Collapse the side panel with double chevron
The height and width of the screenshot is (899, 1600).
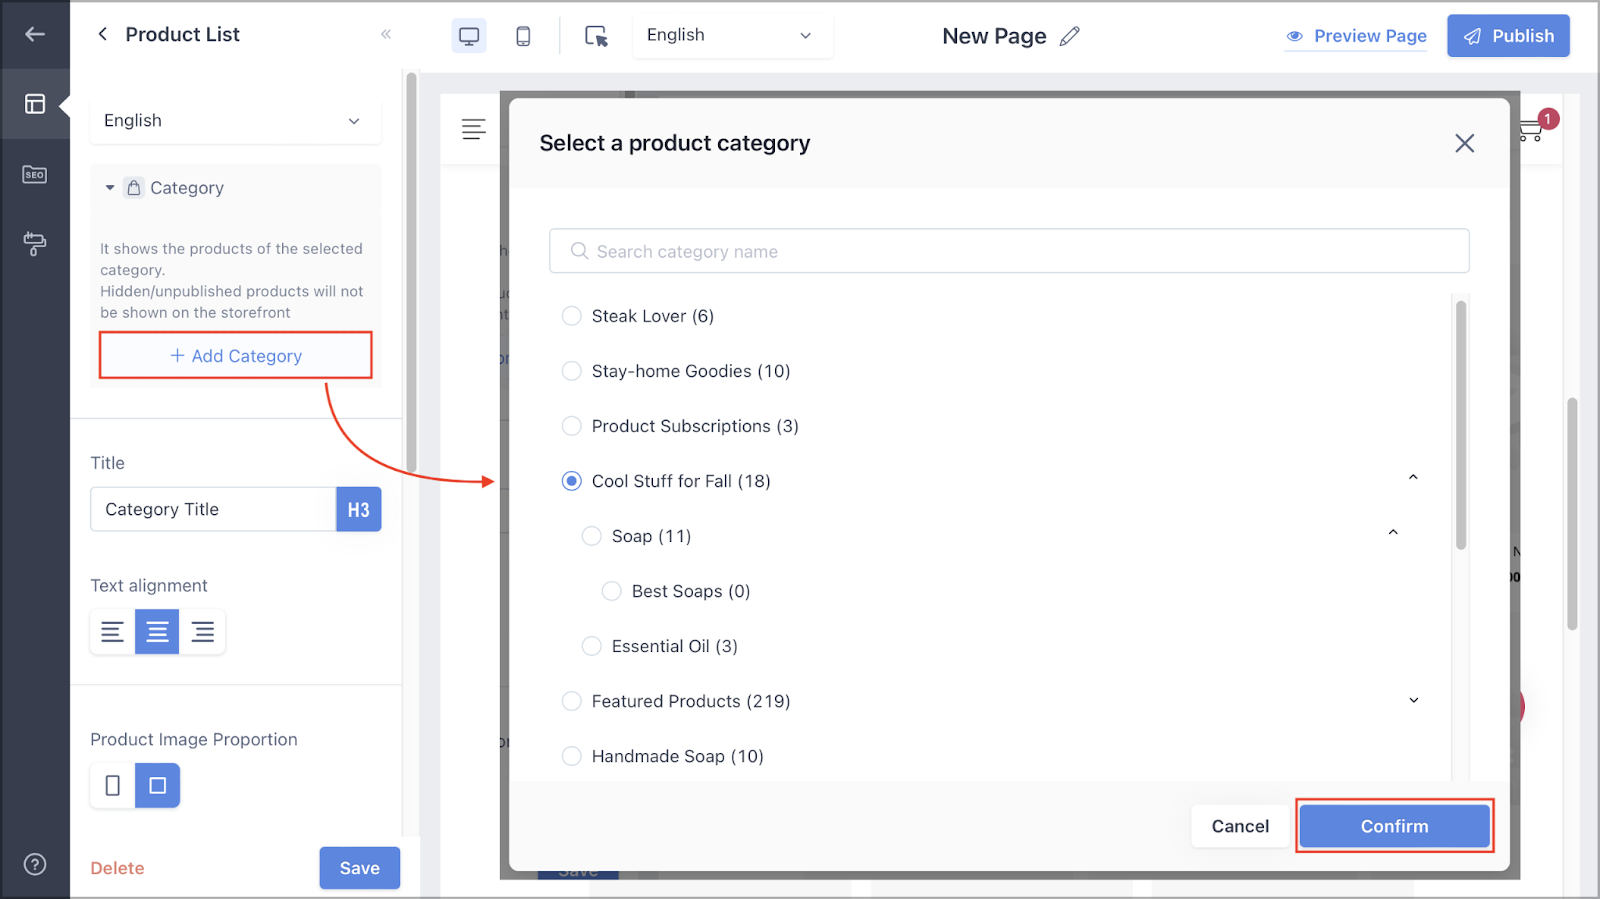[386, 34]
